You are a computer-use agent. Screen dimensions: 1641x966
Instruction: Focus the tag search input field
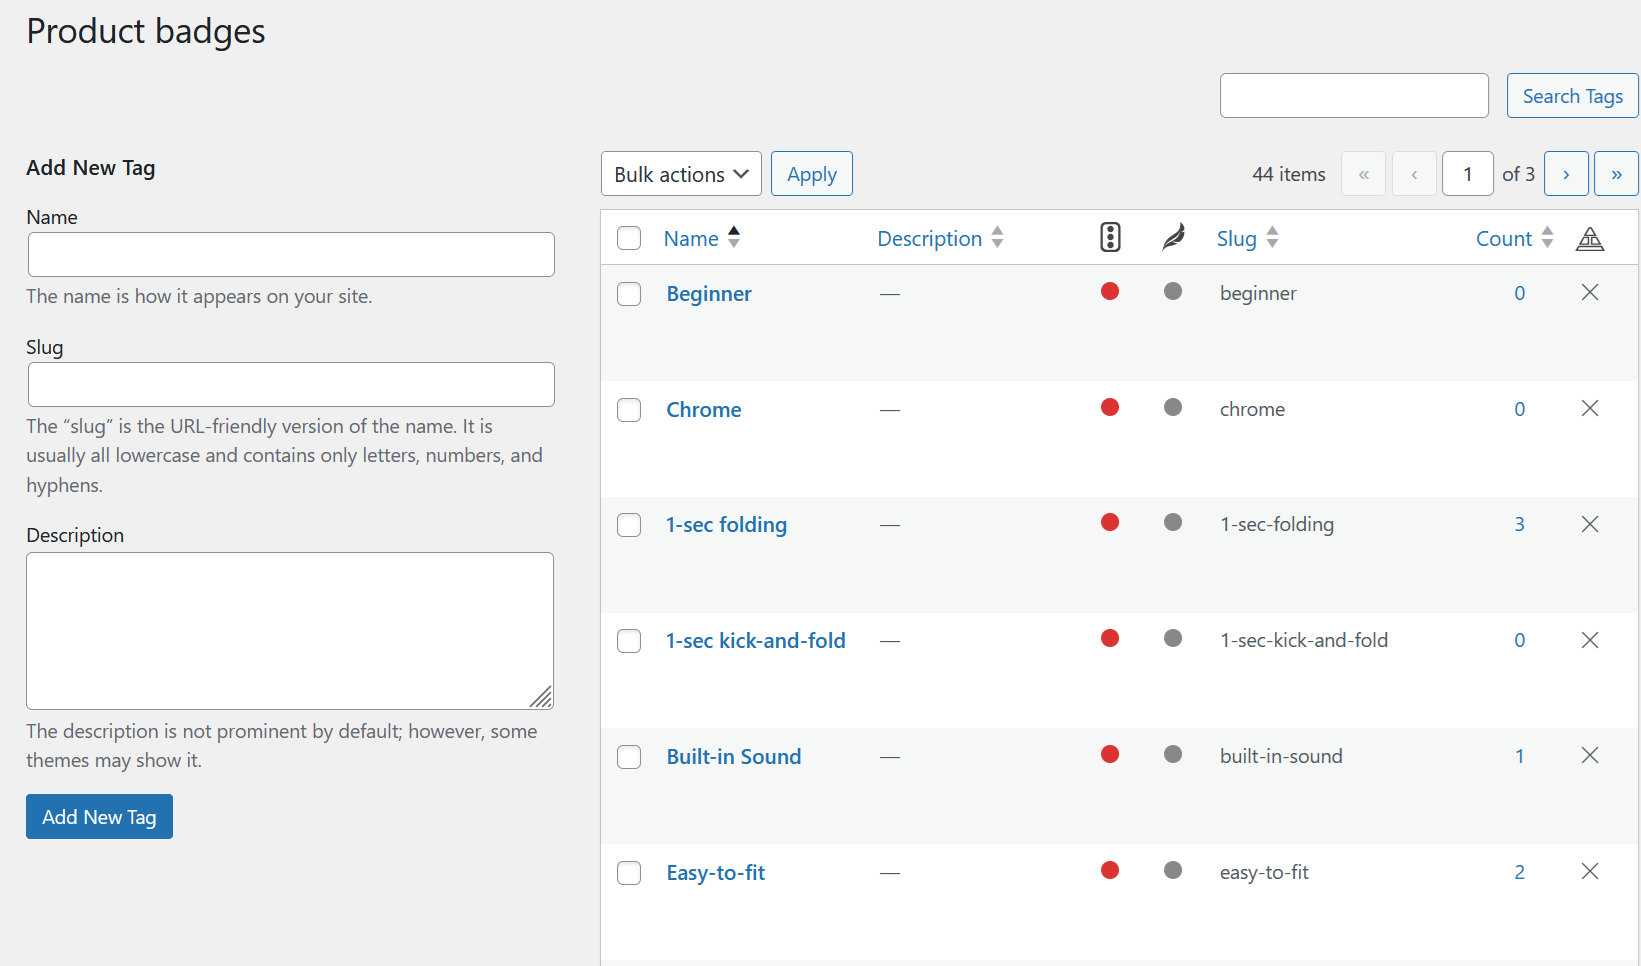(1354, 95)
